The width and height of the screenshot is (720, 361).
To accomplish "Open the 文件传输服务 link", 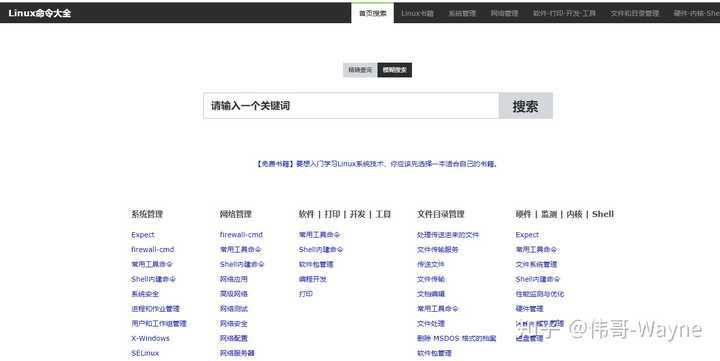I will click(438, 249).
